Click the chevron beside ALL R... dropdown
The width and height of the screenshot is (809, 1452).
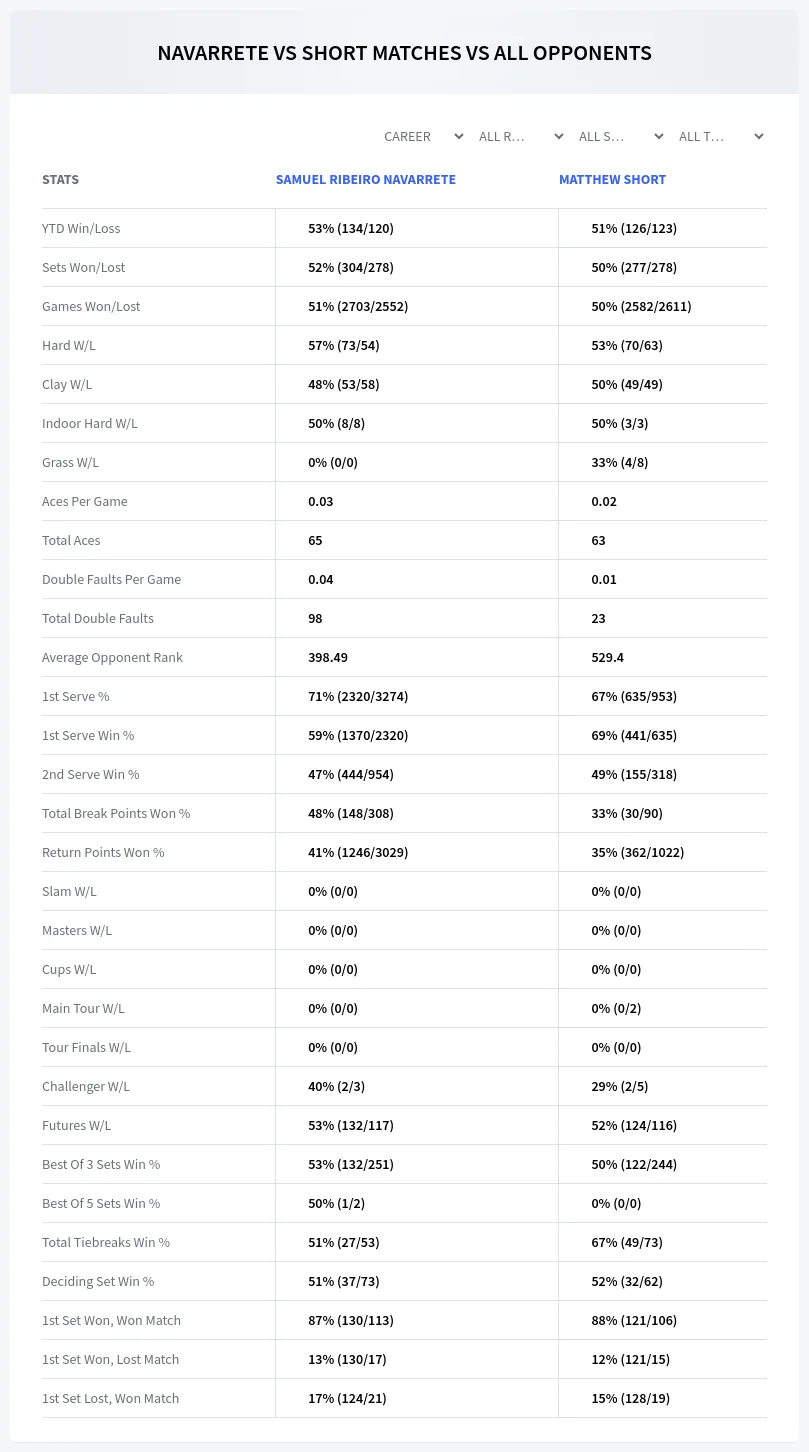tap(558, 136)
